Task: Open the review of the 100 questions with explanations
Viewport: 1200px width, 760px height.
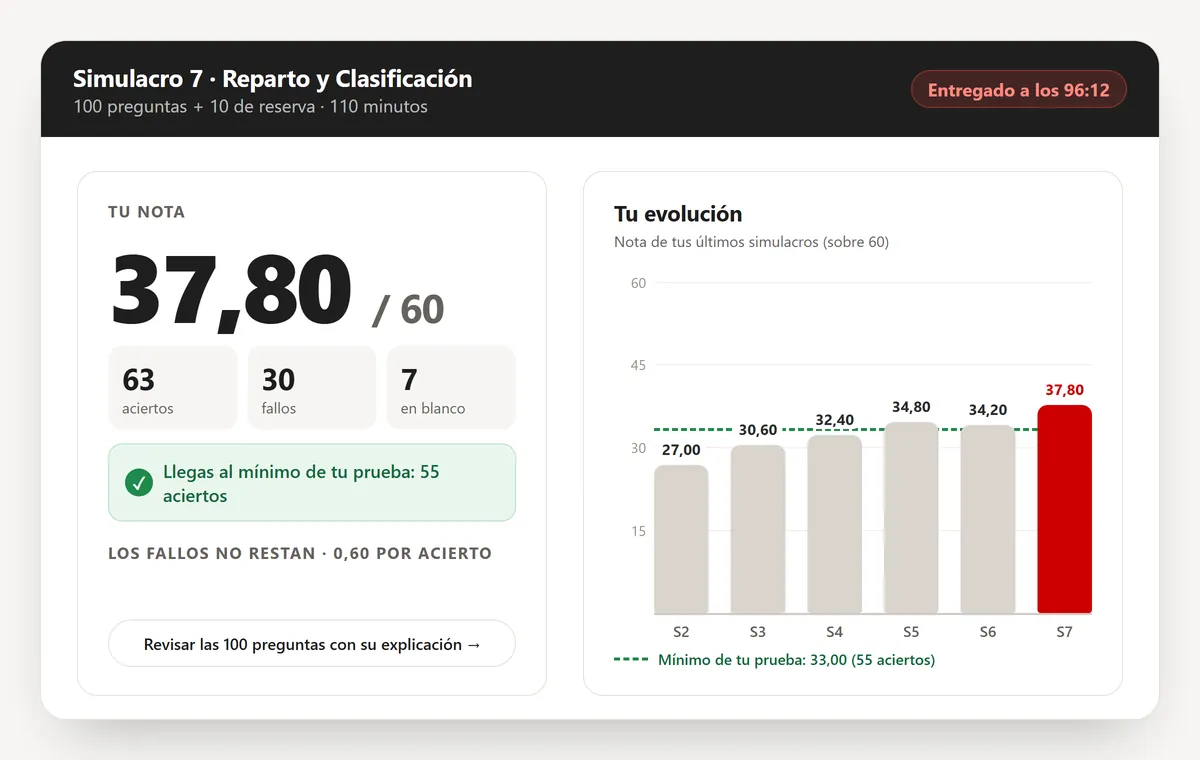Action: click(312, 644)
